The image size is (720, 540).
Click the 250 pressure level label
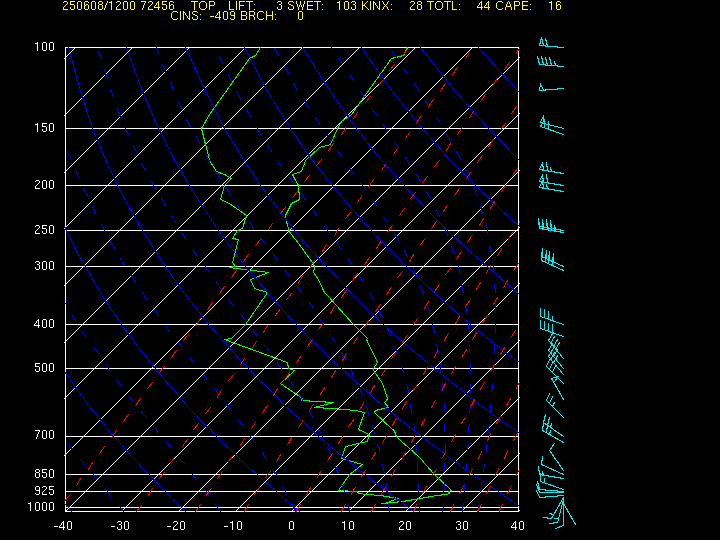click(x=45, y=229)
